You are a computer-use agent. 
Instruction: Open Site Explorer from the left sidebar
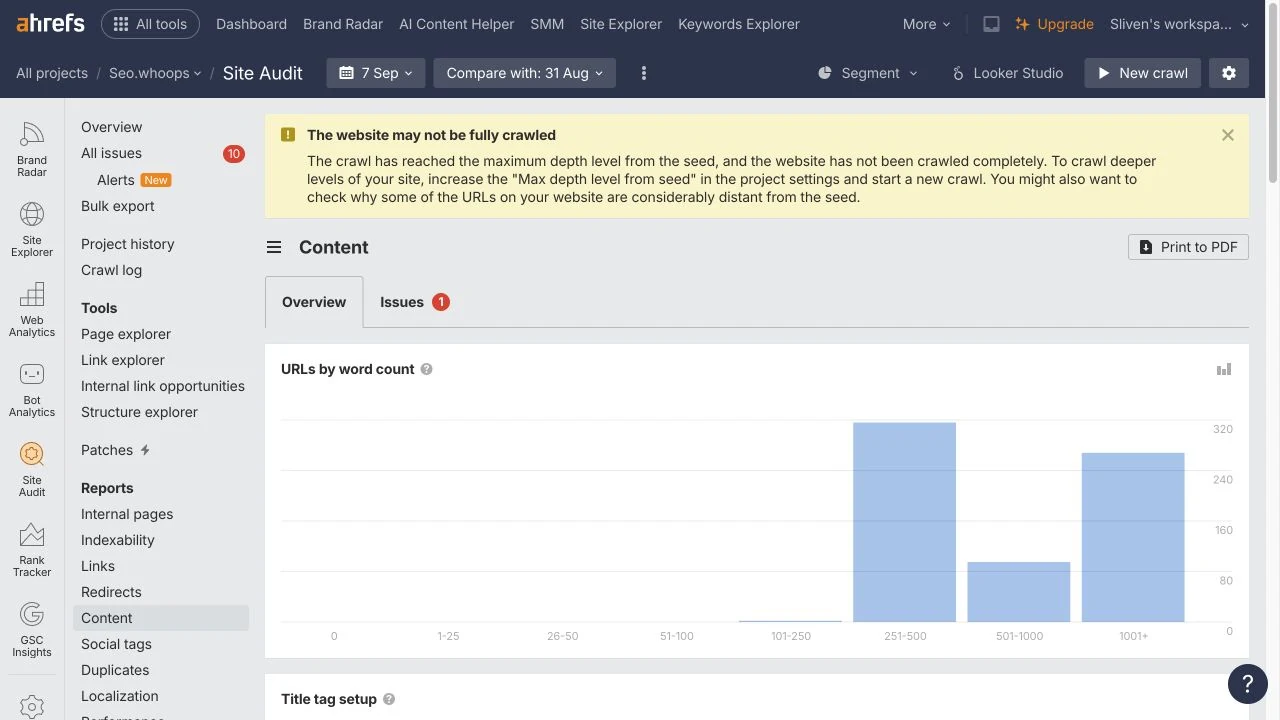32,230
